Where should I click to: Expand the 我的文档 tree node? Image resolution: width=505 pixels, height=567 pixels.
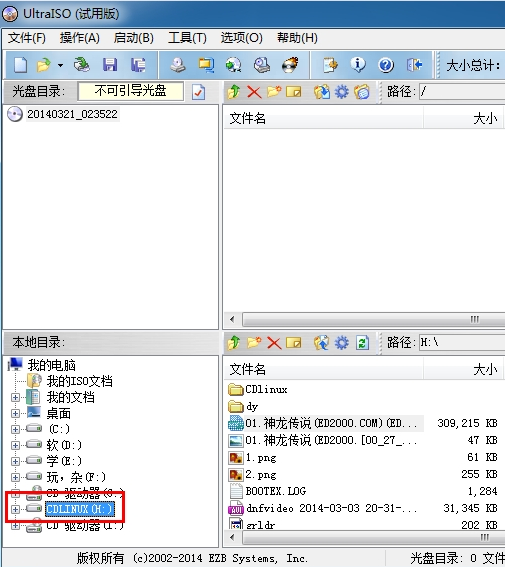(x=15, y=397)
